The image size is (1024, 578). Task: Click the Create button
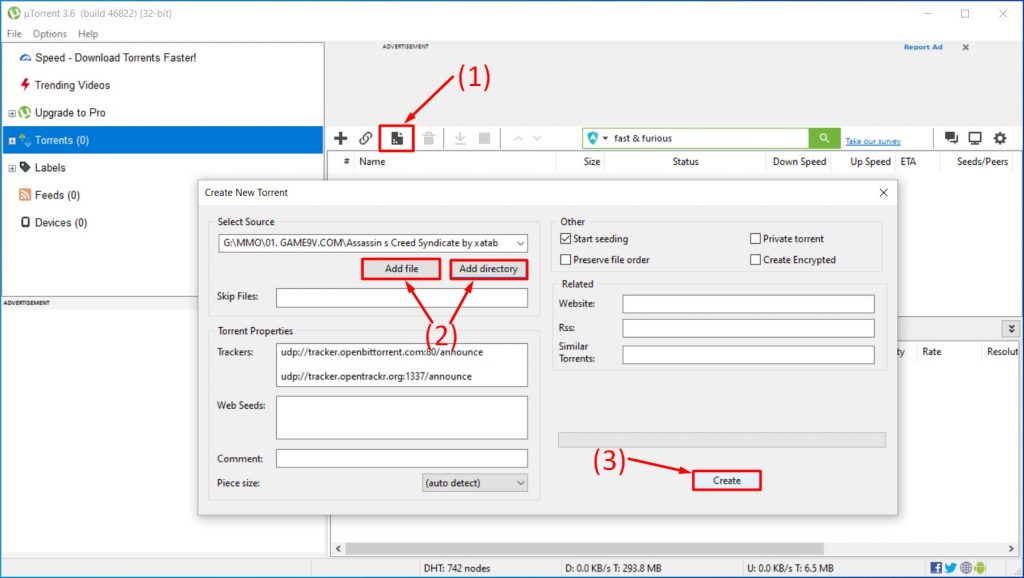click(727, 481)
